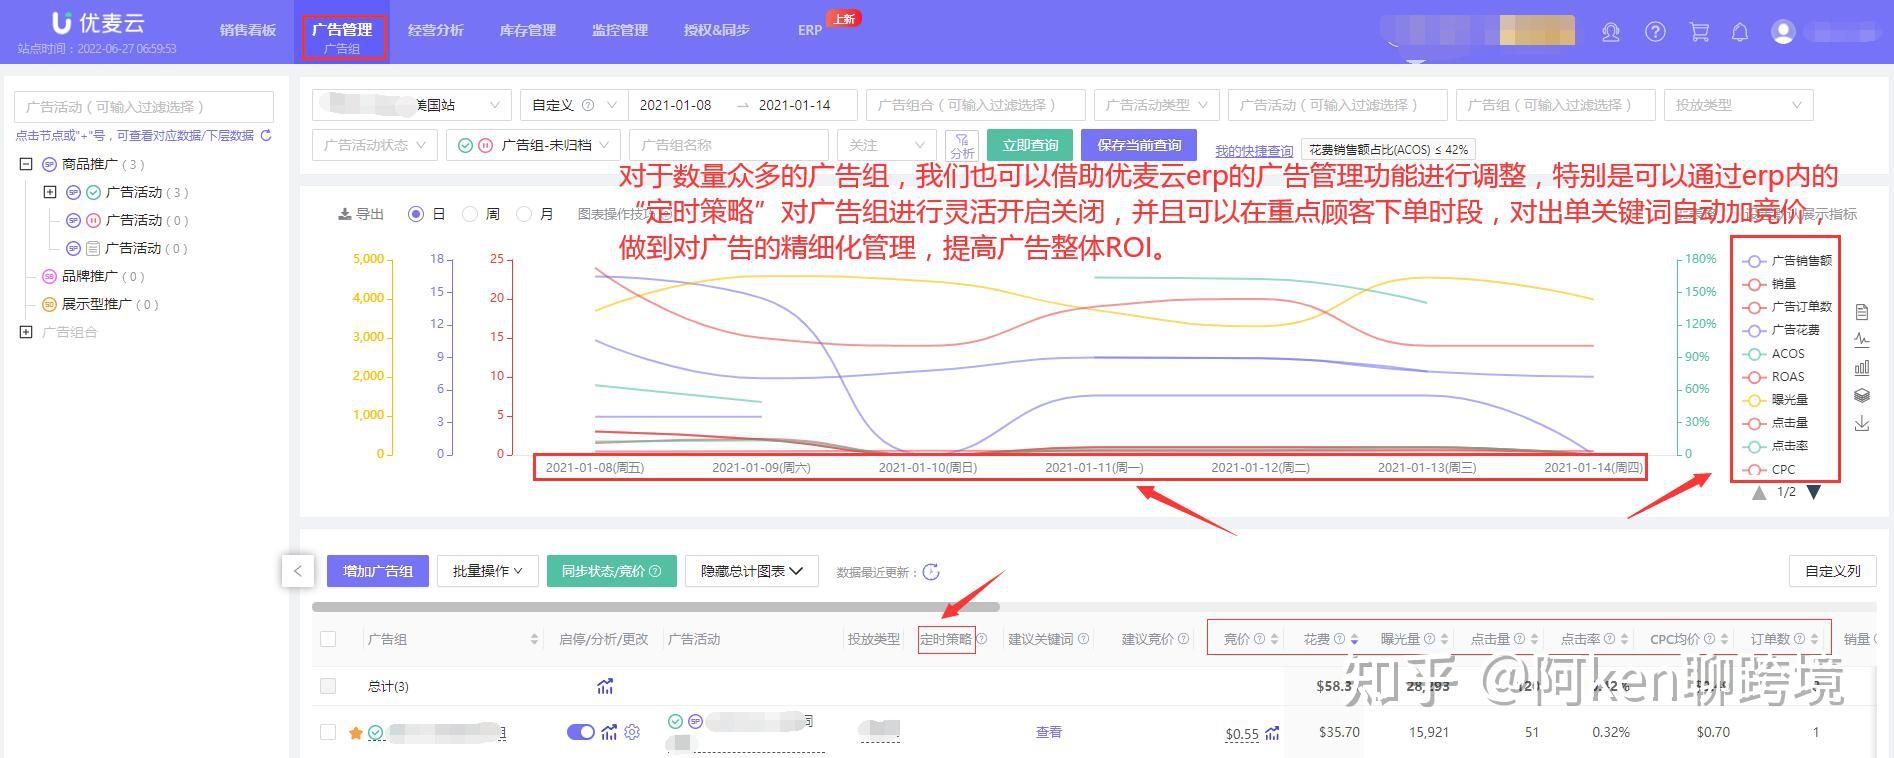Go to previous legend page triangle
Screen dimensions: 1894x758
[x=1759, y=492]
